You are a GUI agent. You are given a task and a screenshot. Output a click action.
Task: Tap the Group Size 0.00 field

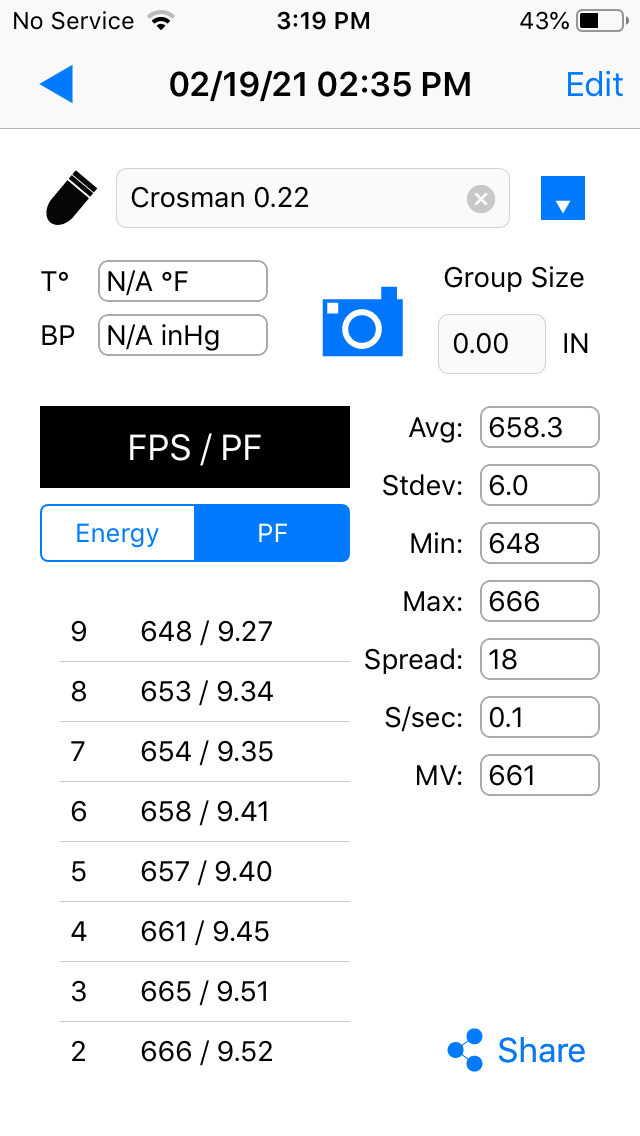pos(491,344)
